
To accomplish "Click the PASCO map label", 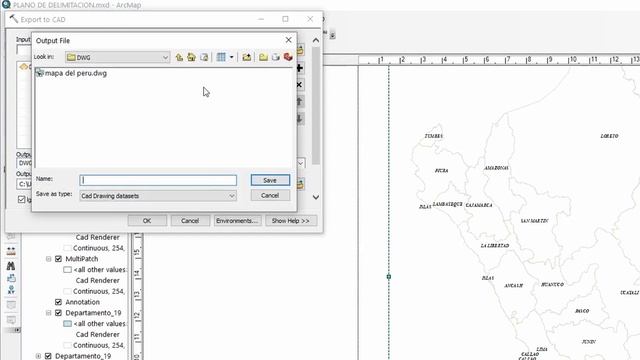I will [x=582, y=311].
